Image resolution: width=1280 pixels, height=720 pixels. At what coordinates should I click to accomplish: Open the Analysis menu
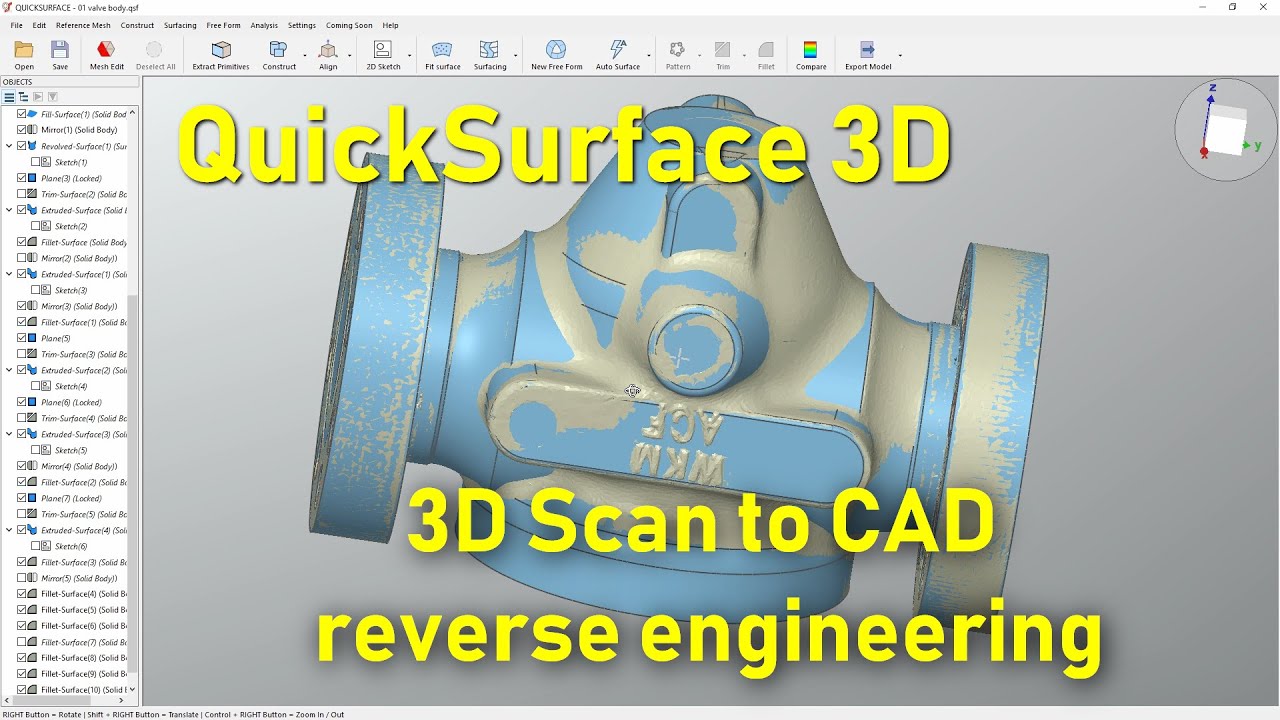(264, 25)
